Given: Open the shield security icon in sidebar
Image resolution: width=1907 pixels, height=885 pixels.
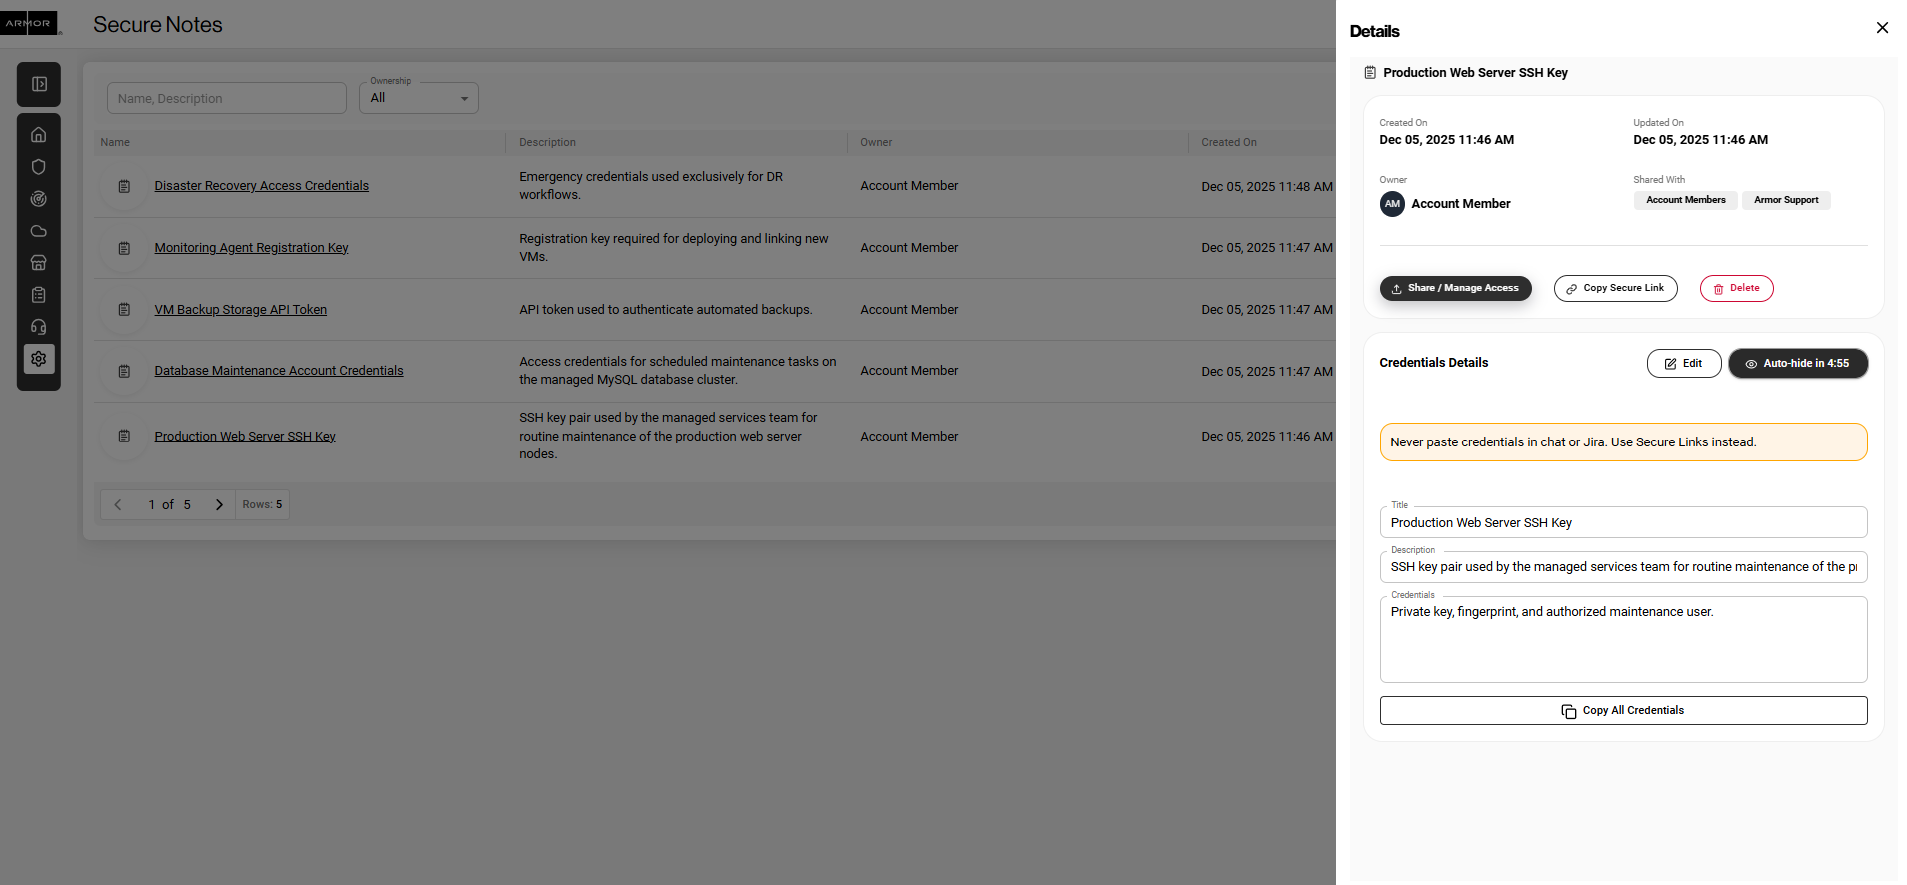Looking at the screenshot, I should 39,167.
